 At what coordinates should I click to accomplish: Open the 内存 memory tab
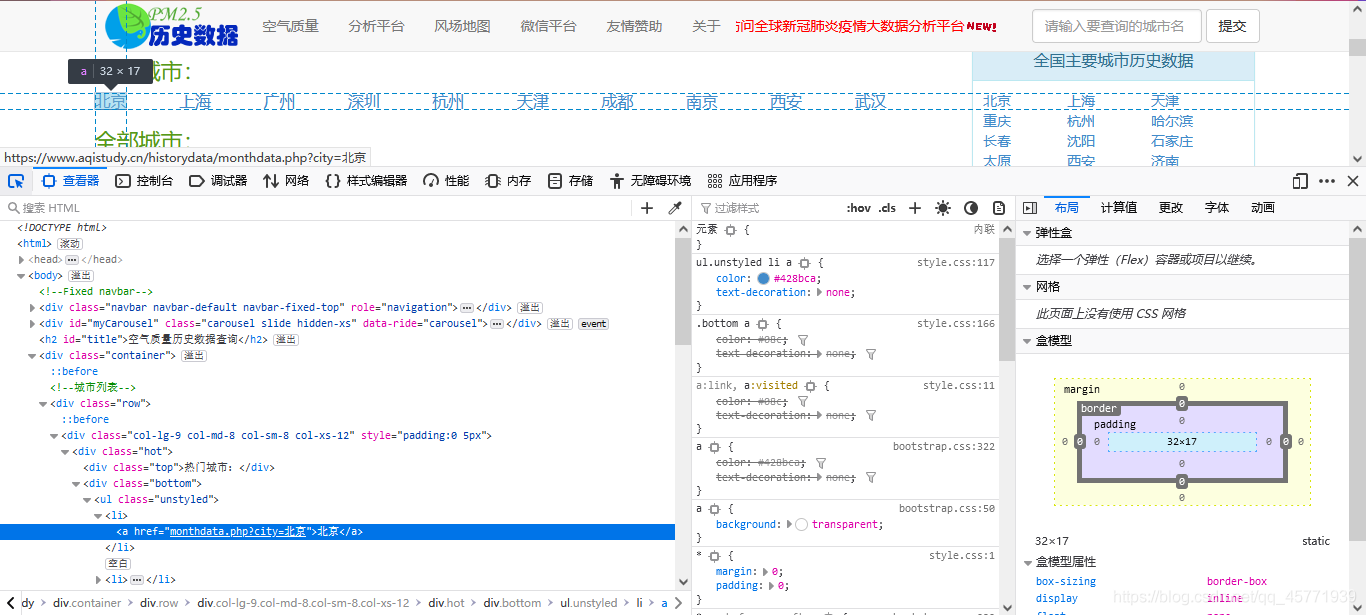508,181
